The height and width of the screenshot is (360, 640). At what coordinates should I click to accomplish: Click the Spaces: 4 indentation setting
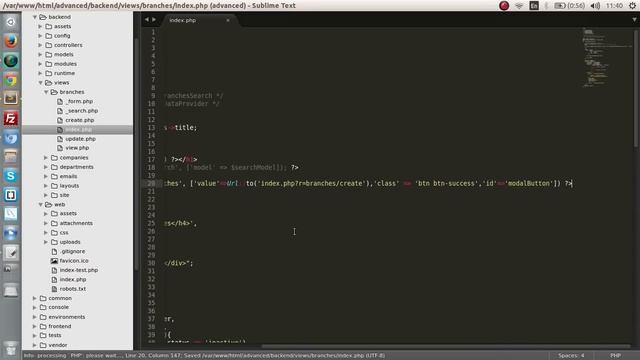point(571,356)
